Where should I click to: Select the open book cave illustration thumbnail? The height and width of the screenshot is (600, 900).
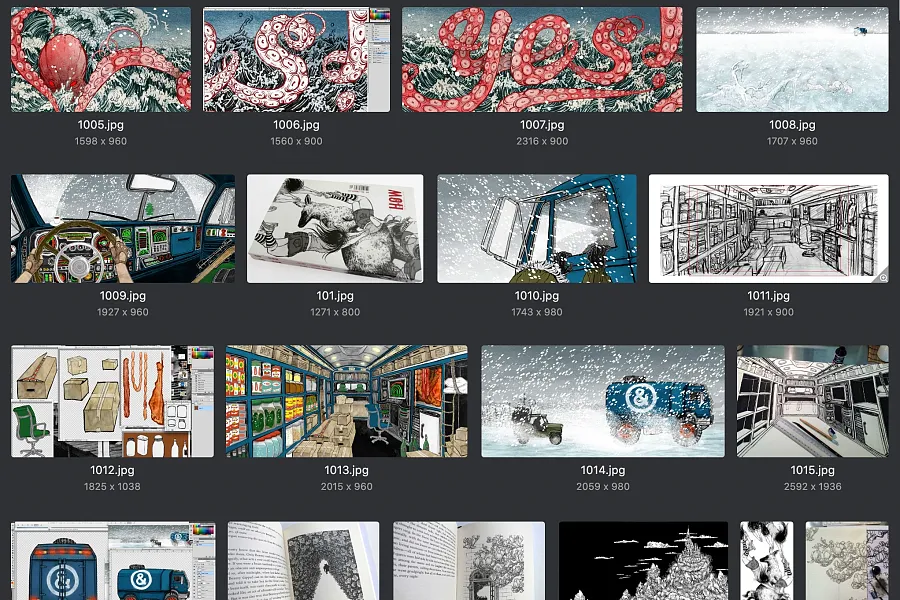tap(304, 560)
